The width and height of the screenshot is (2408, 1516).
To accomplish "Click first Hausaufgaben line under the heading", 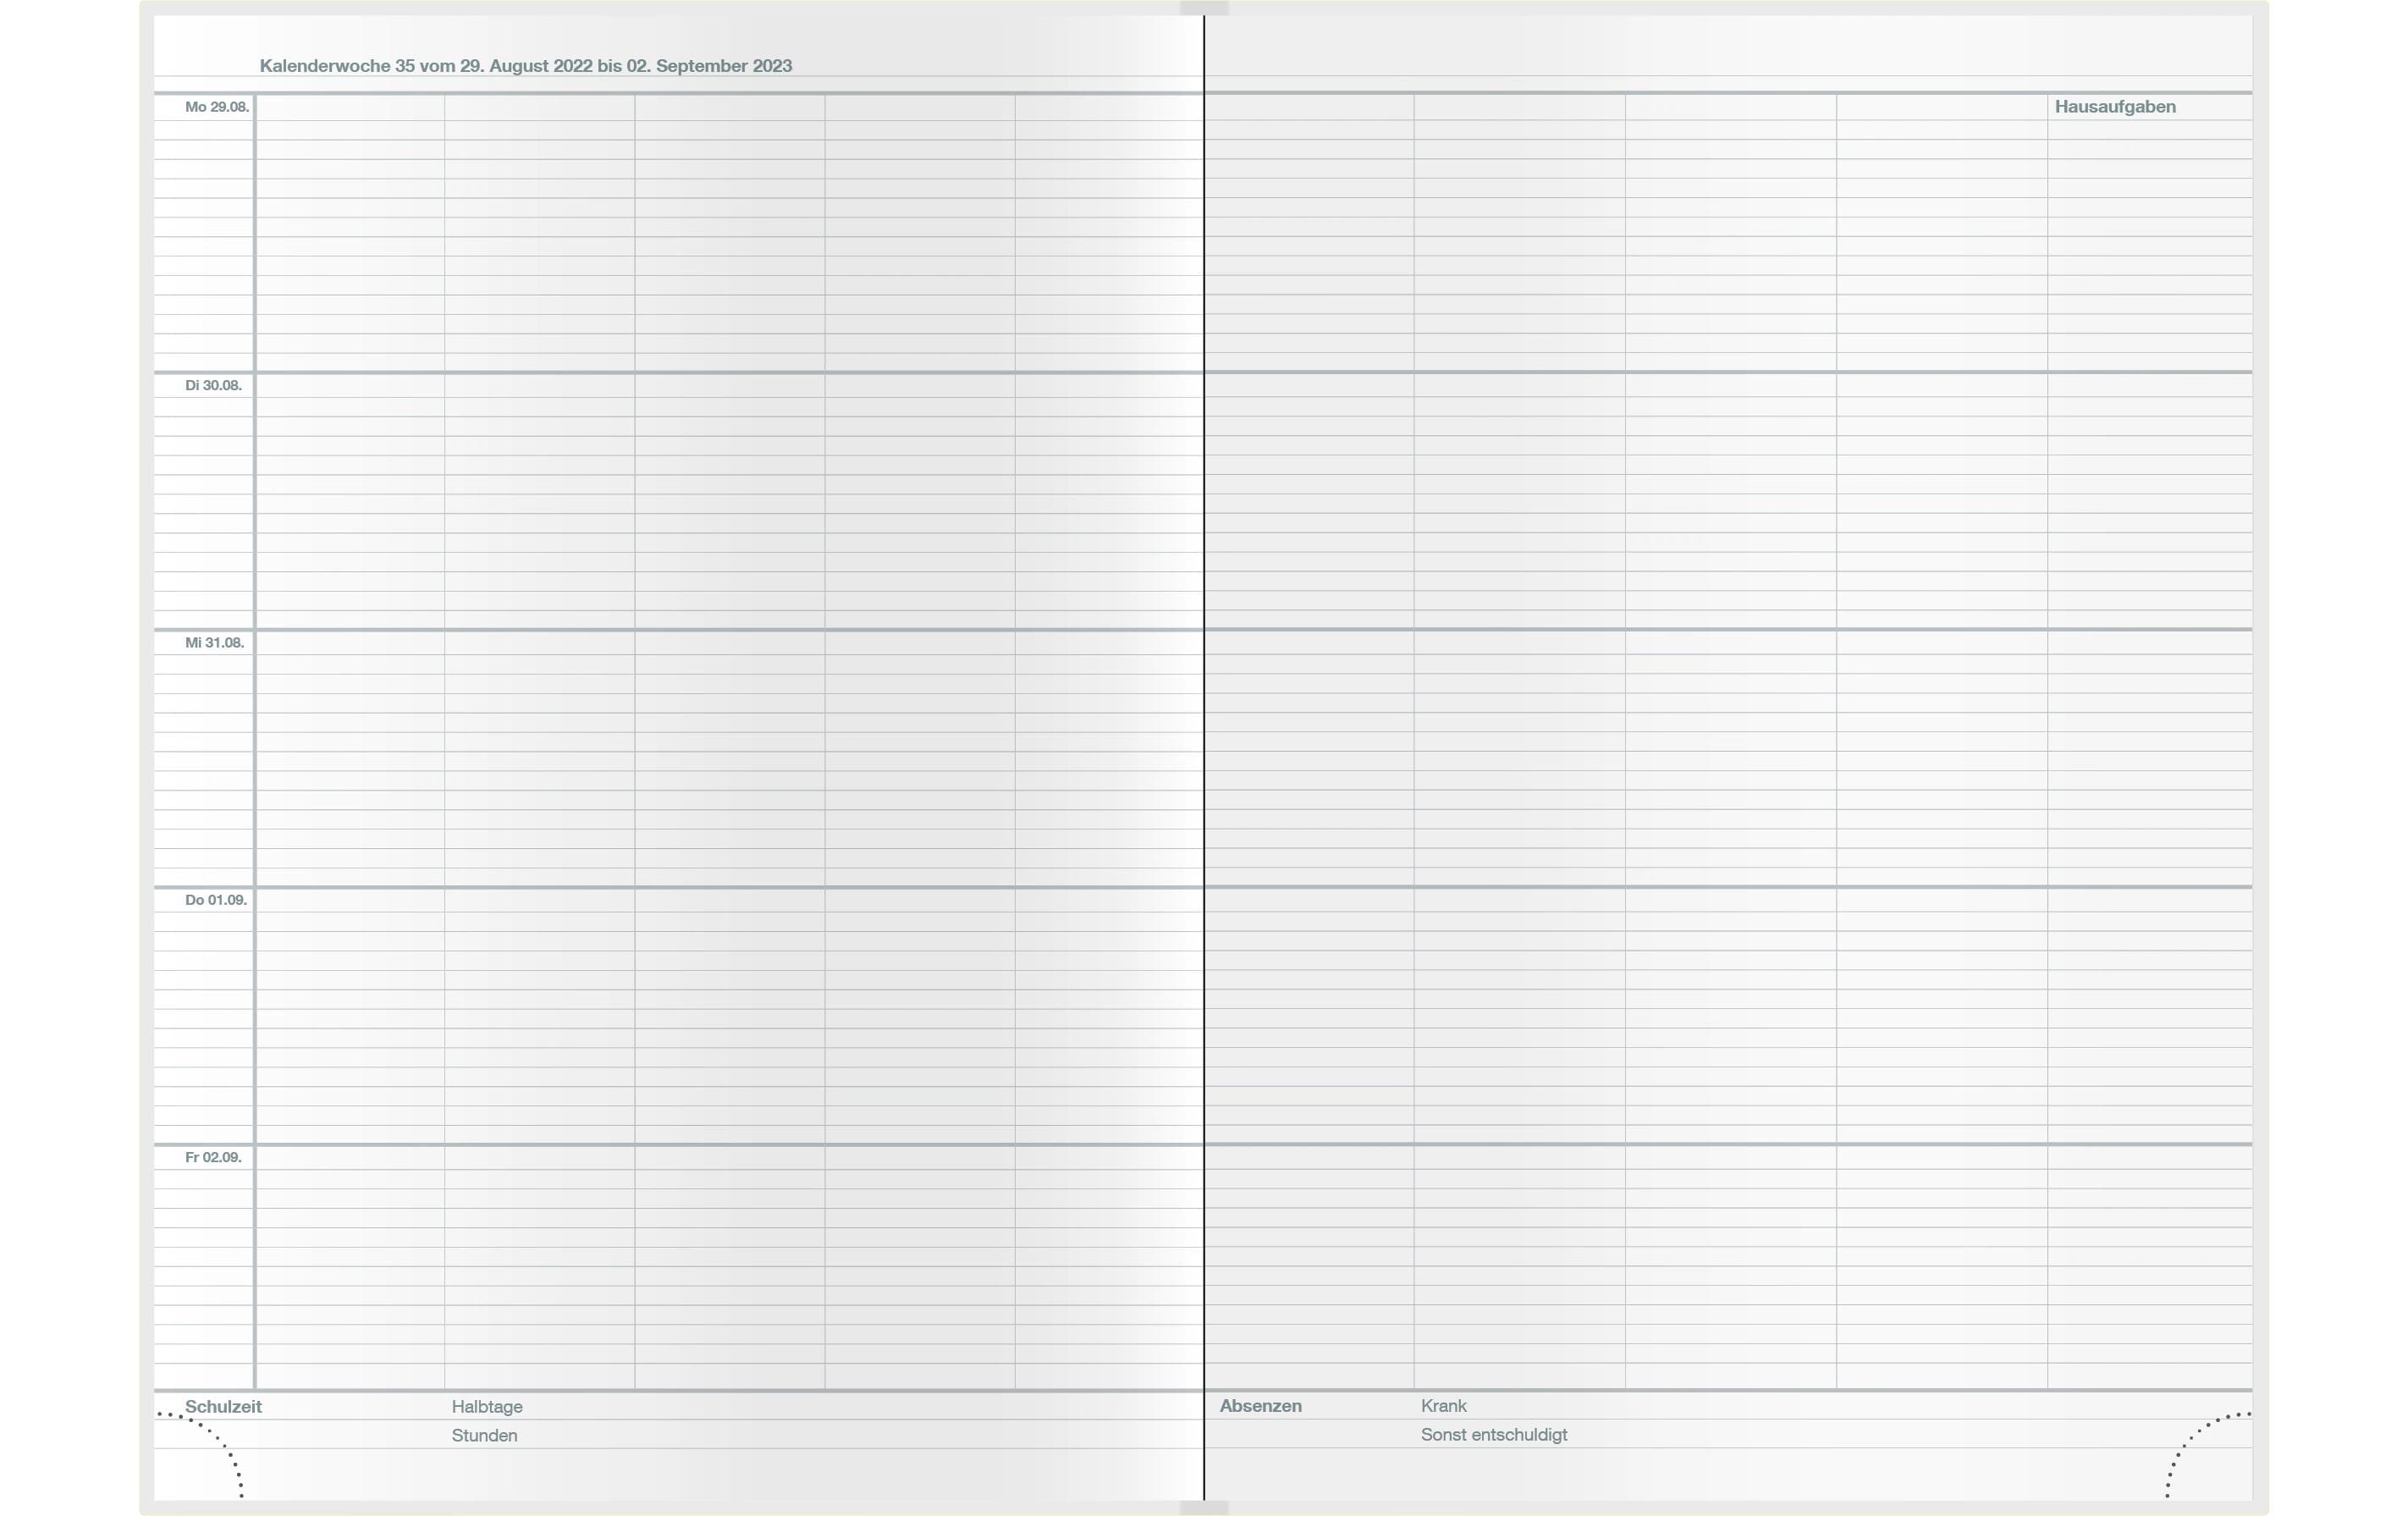I will 2150,130.
